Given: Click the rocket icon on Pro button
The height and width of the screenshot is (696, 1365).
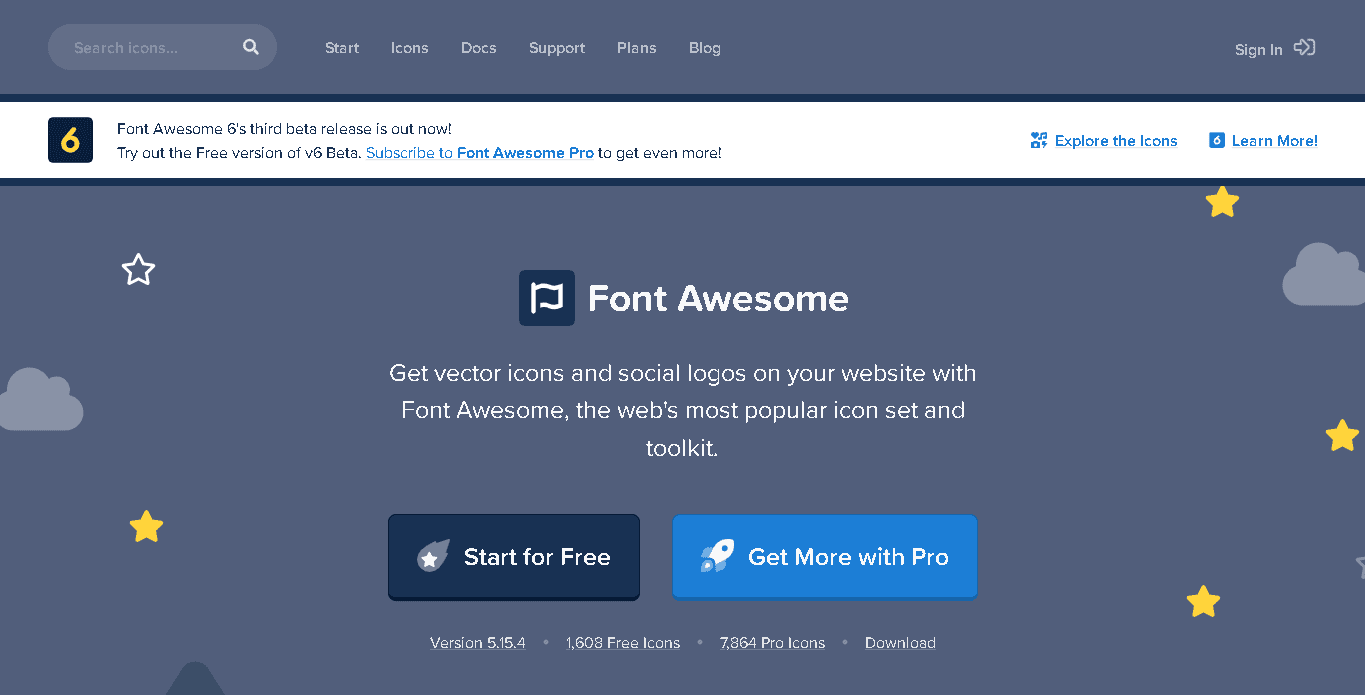Looking at the screenshot, I should click(x=717, y=556).
